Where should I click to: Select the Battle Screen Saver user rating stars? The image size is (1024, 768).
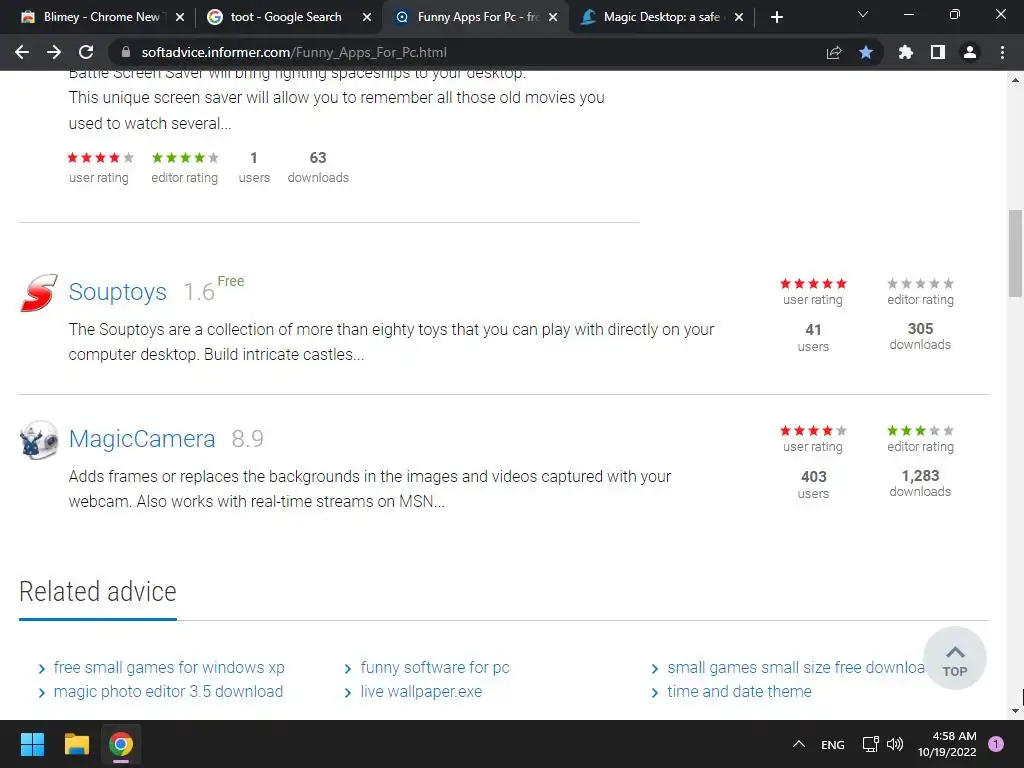(x=101, y=157)
